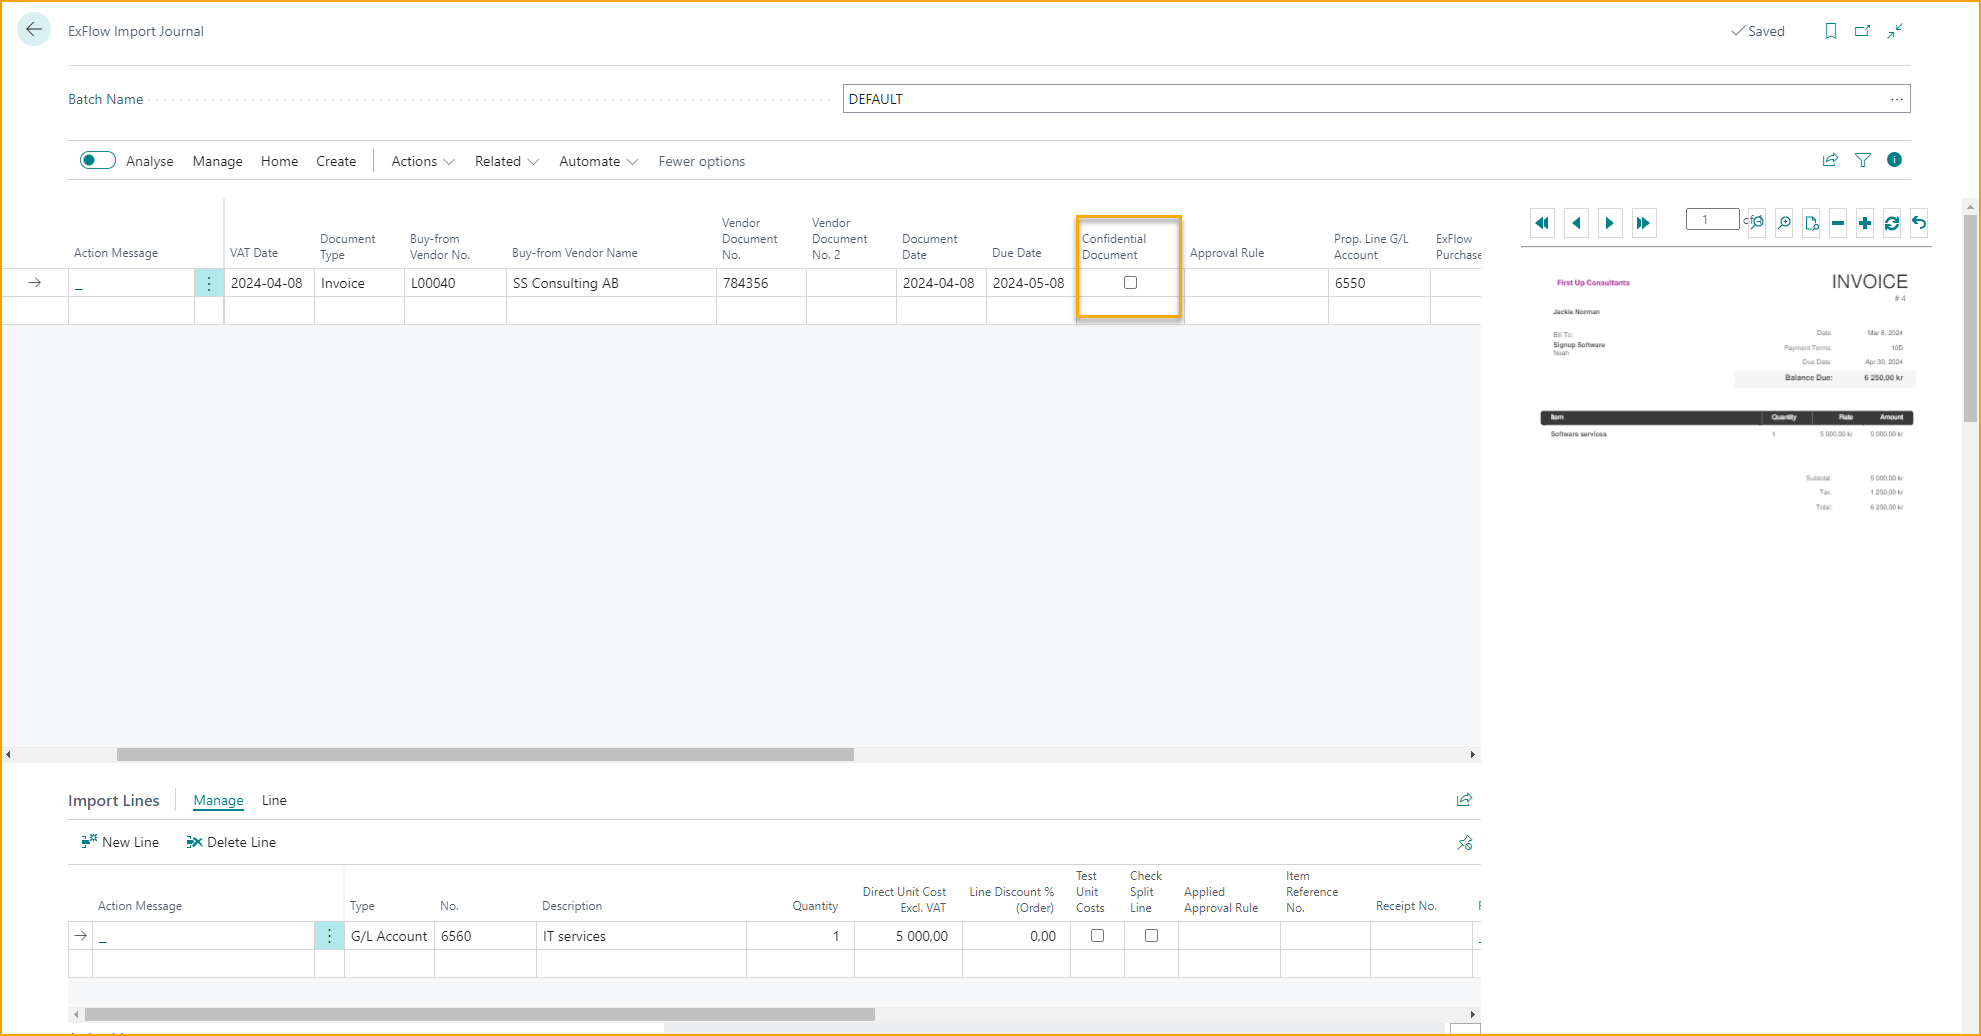The image size is (1981, 1036).
Task: Tick the Check Split Line checkbox
Action: point(1151,936)
